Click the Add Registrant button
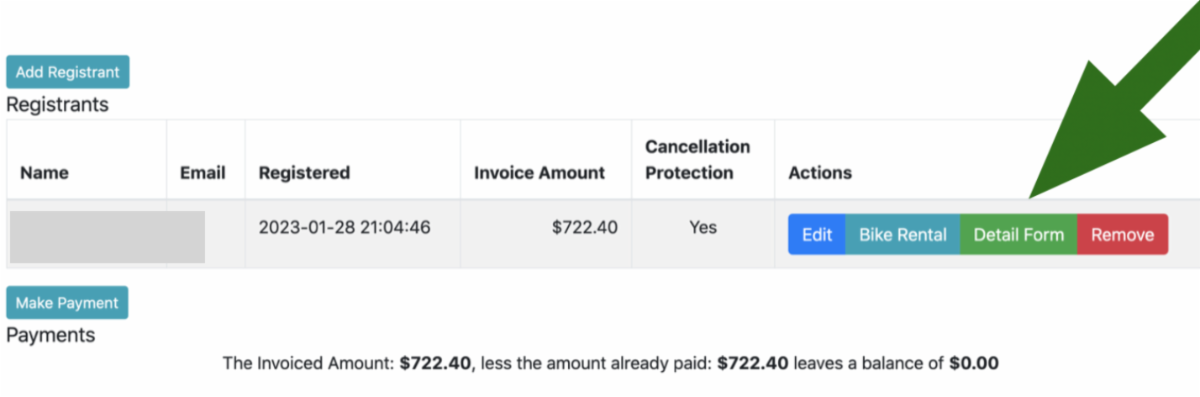The width and height of the screenshot is (1200, 397). tap(67, 72)
